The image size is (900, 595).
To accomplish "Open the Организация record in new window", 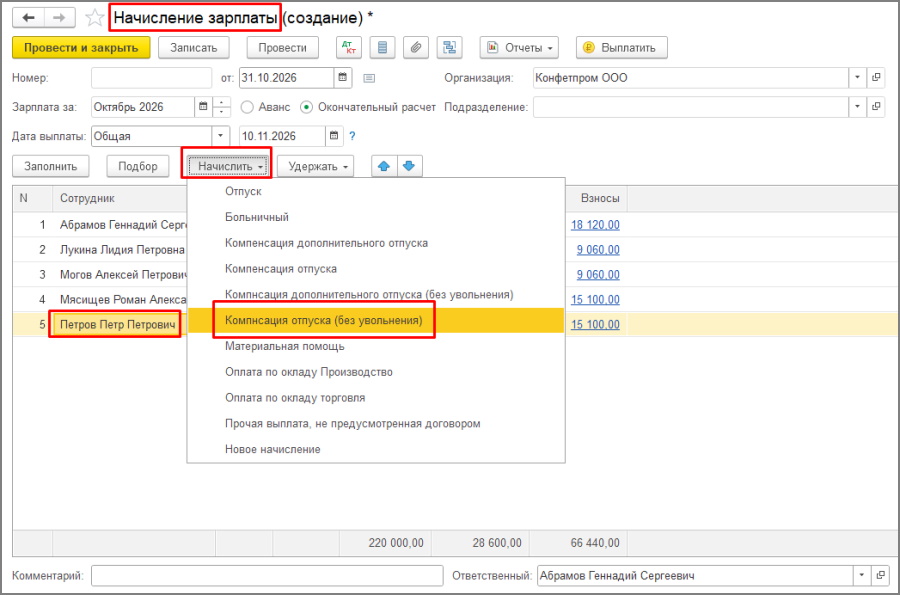I will pos(876,77).
